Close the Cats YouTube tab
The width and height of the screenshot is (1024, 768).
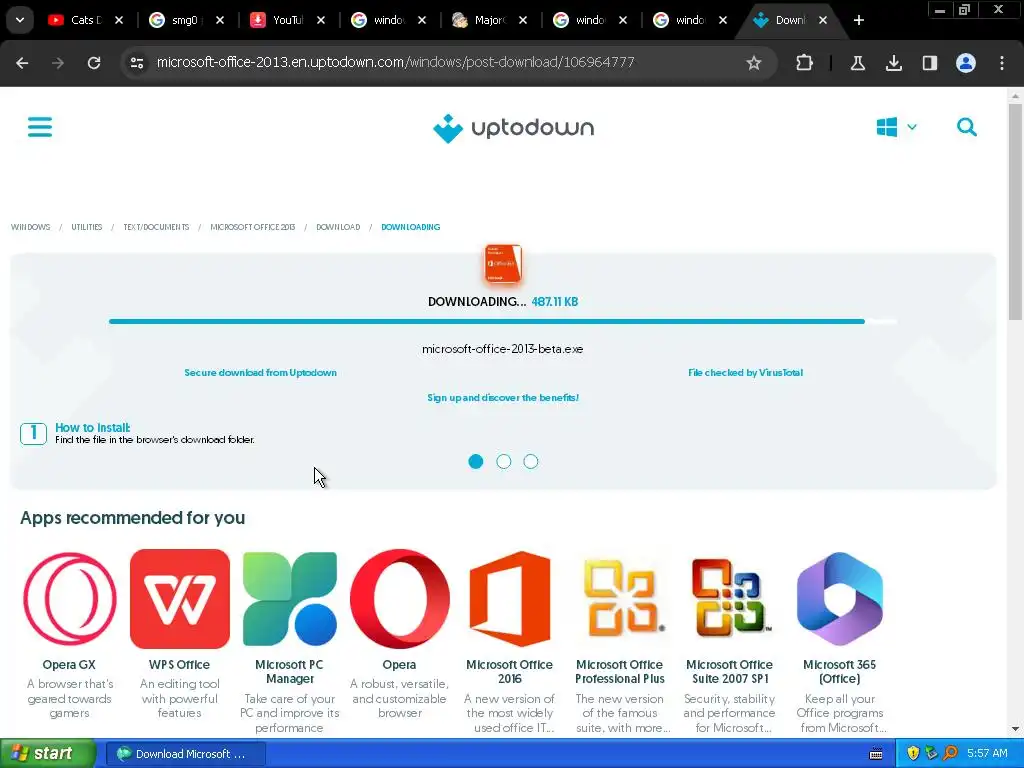click(119, 20)
